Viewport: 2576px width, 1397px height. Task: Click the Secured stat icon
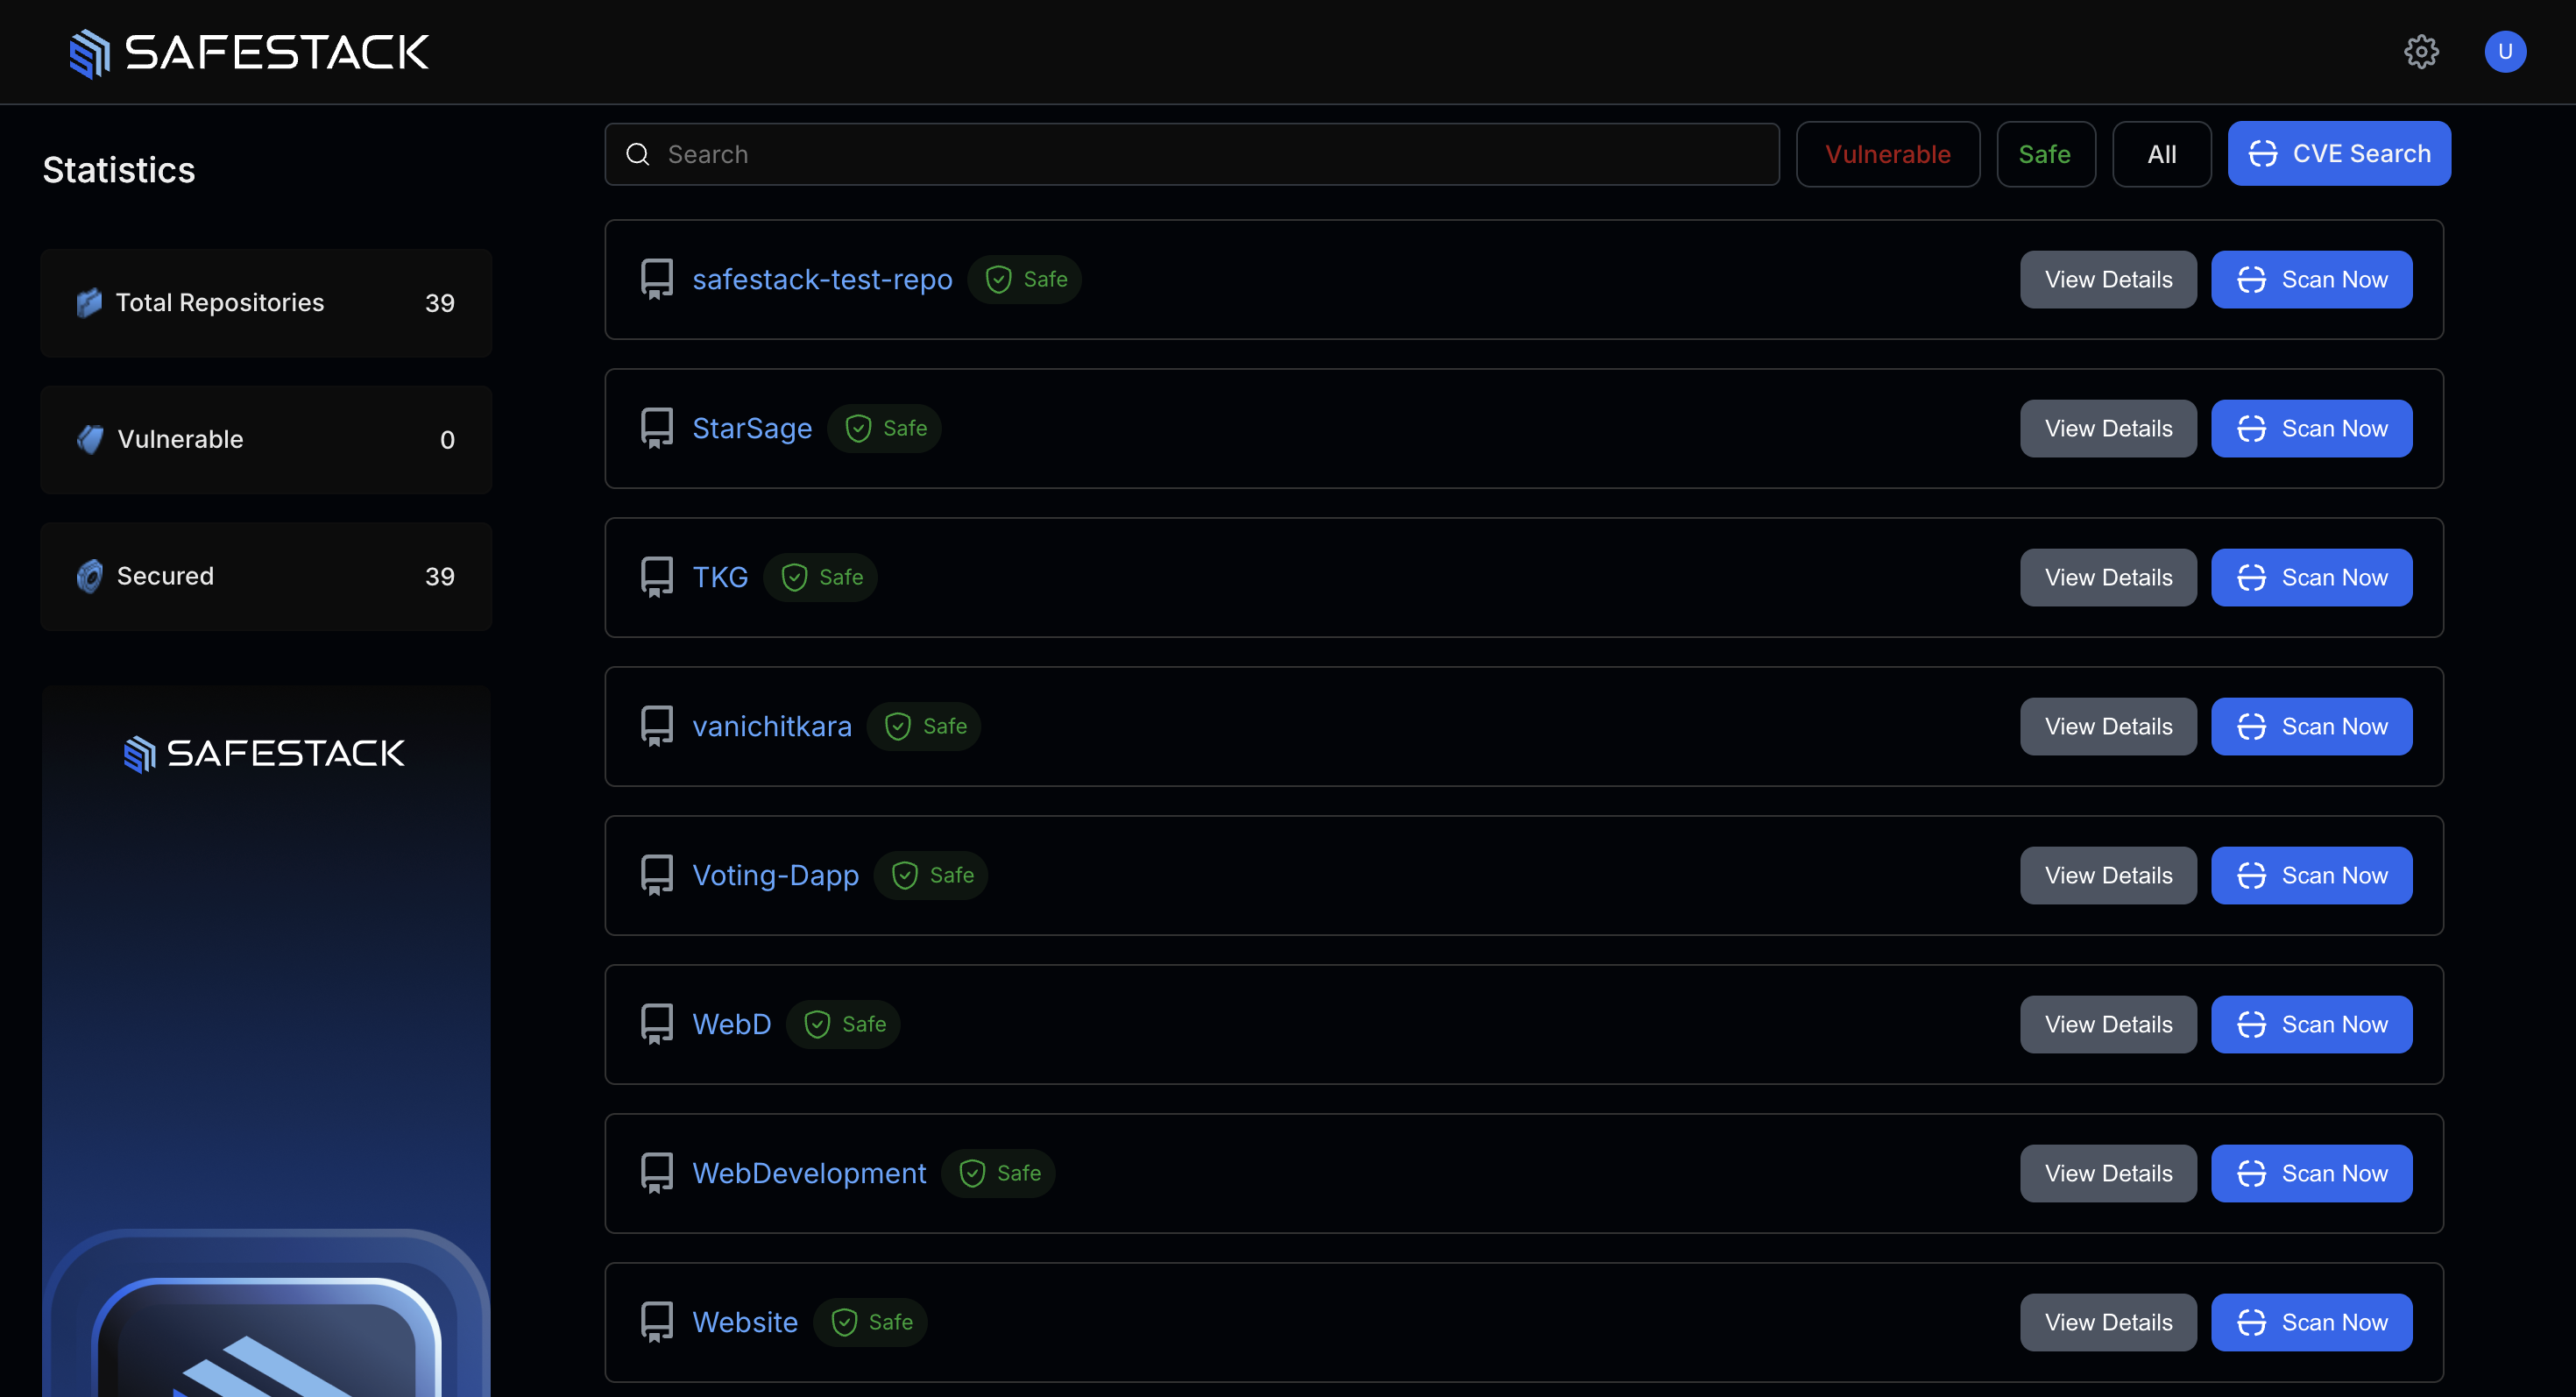90,576
